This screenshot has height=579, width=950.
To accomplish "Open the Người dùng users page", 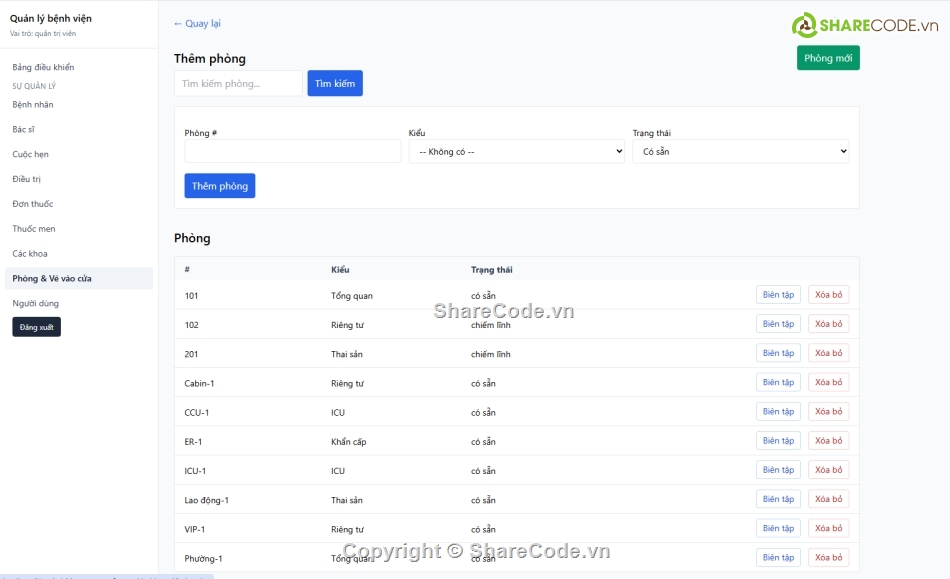I will click(34, 304).
